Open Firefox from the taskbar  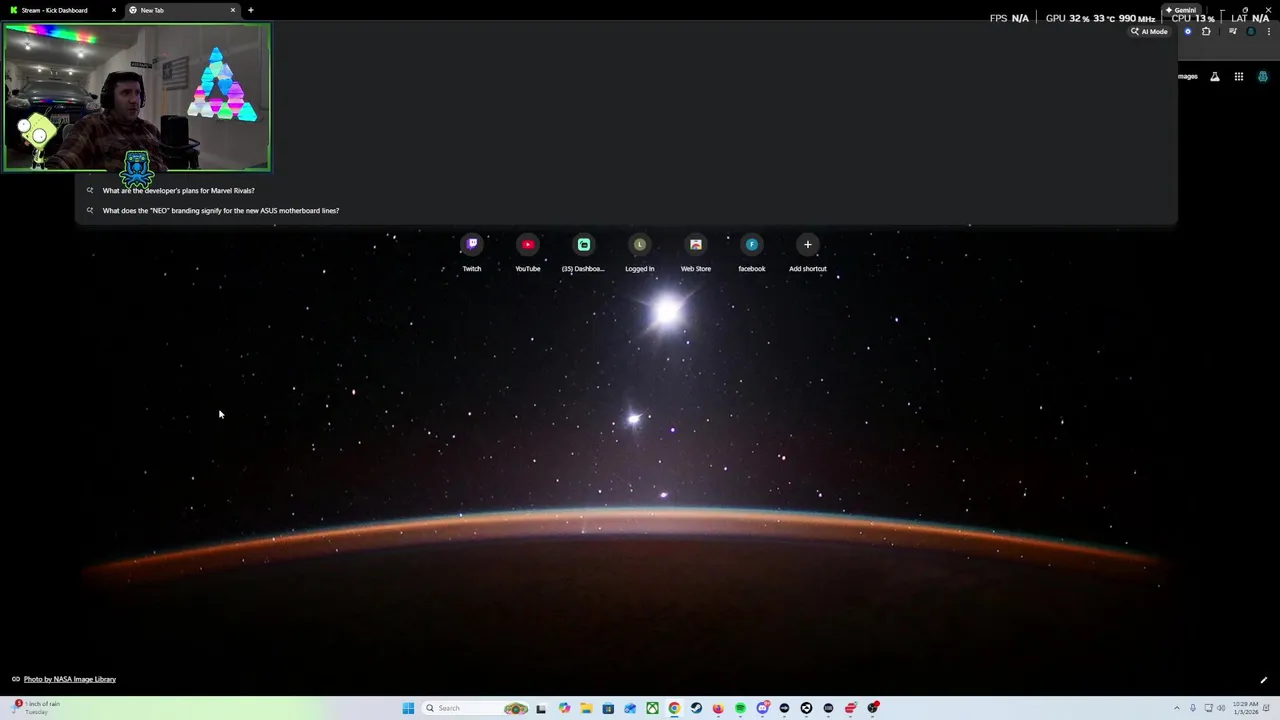pyautogui.click(x=718, y=708)
